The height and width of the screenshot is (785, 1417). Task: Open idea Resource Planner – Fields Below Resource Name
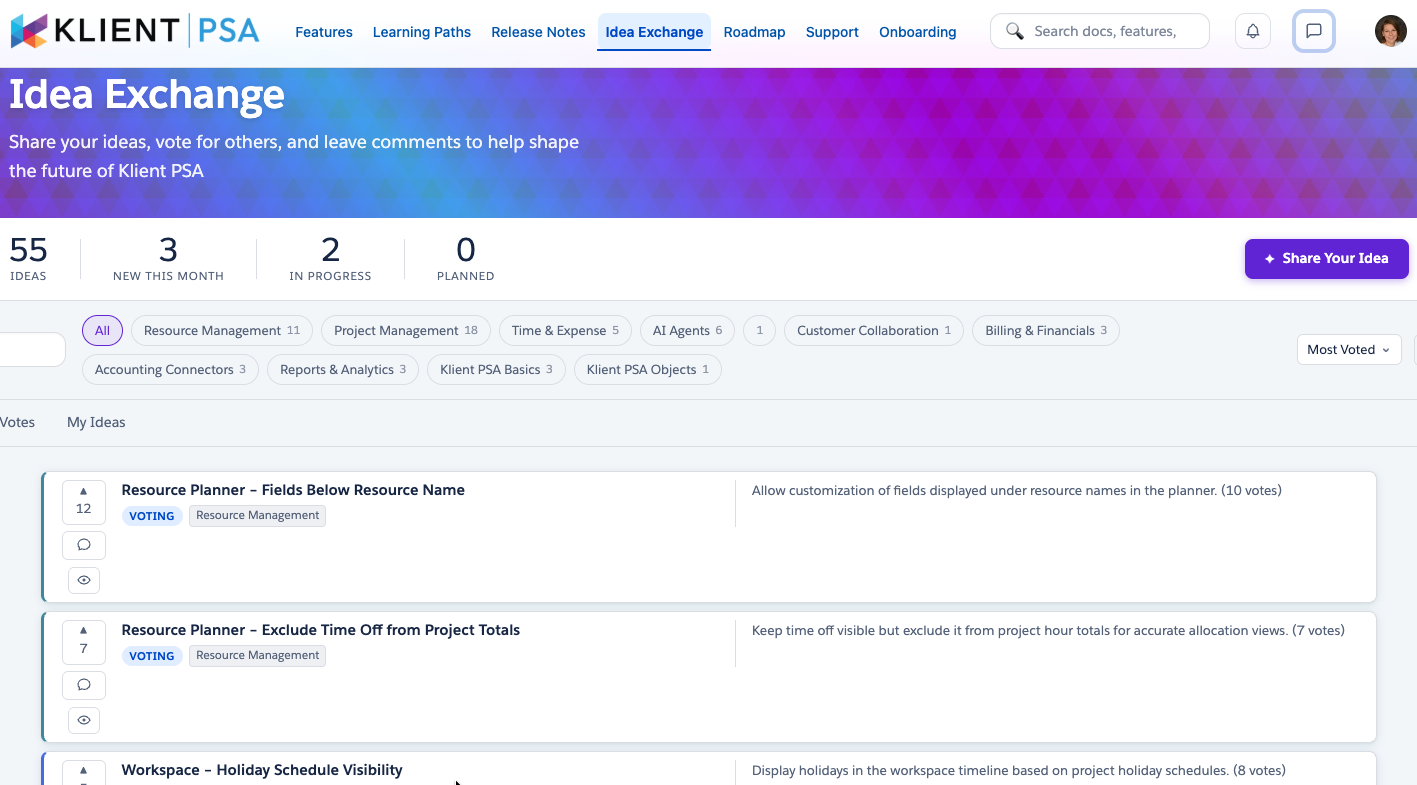(x=293, y=490)
